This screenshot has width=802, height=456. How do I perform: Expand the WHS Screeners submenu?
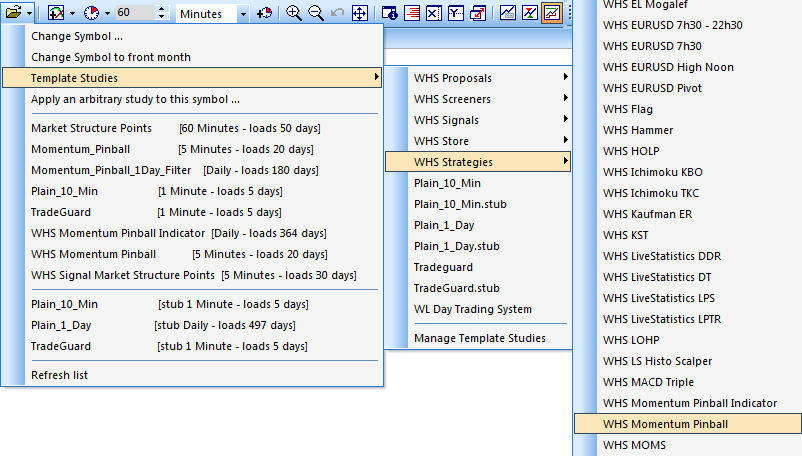click(x=478, y=99)
